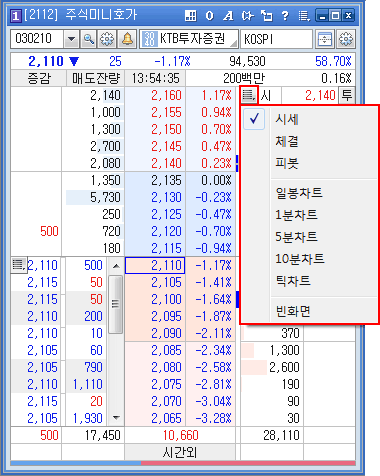This screenshot has height=476, width=380.
Task: Click the italic A font icon
Action: point(228,16)
